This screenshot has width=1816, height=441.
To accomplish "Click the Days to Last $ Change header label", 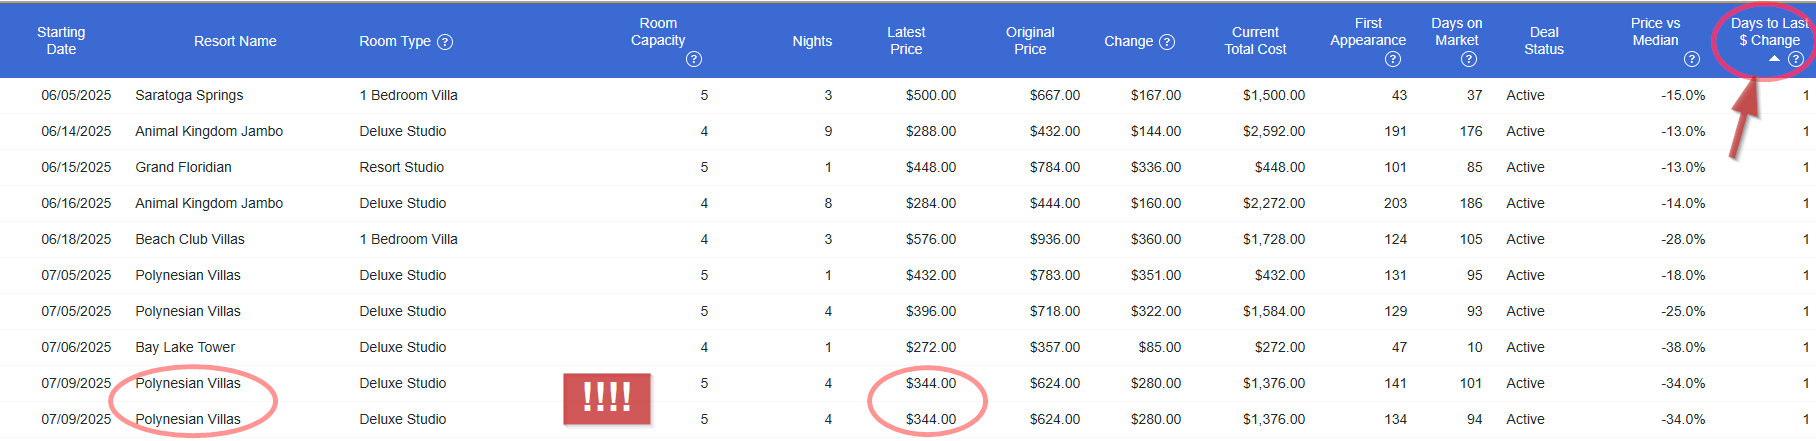I will point(1770,32).
